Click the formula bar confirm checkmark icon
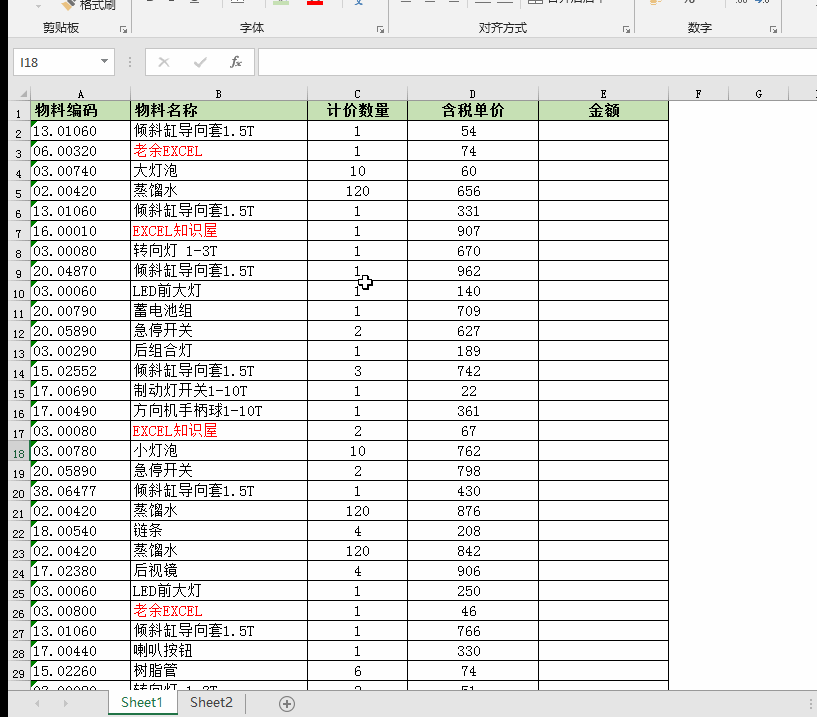This screenshot has height=717, width=817. (200, 63)
